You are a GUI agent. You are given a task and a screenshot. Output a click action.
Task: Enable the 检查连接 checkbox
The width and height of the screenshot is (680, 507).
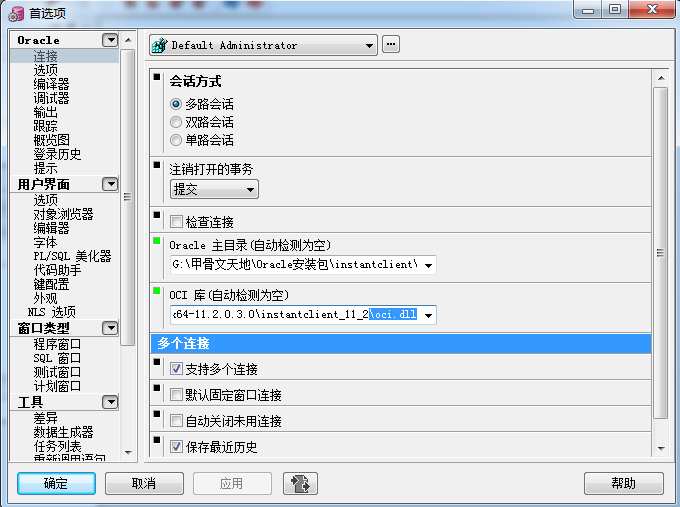(176, 222)
